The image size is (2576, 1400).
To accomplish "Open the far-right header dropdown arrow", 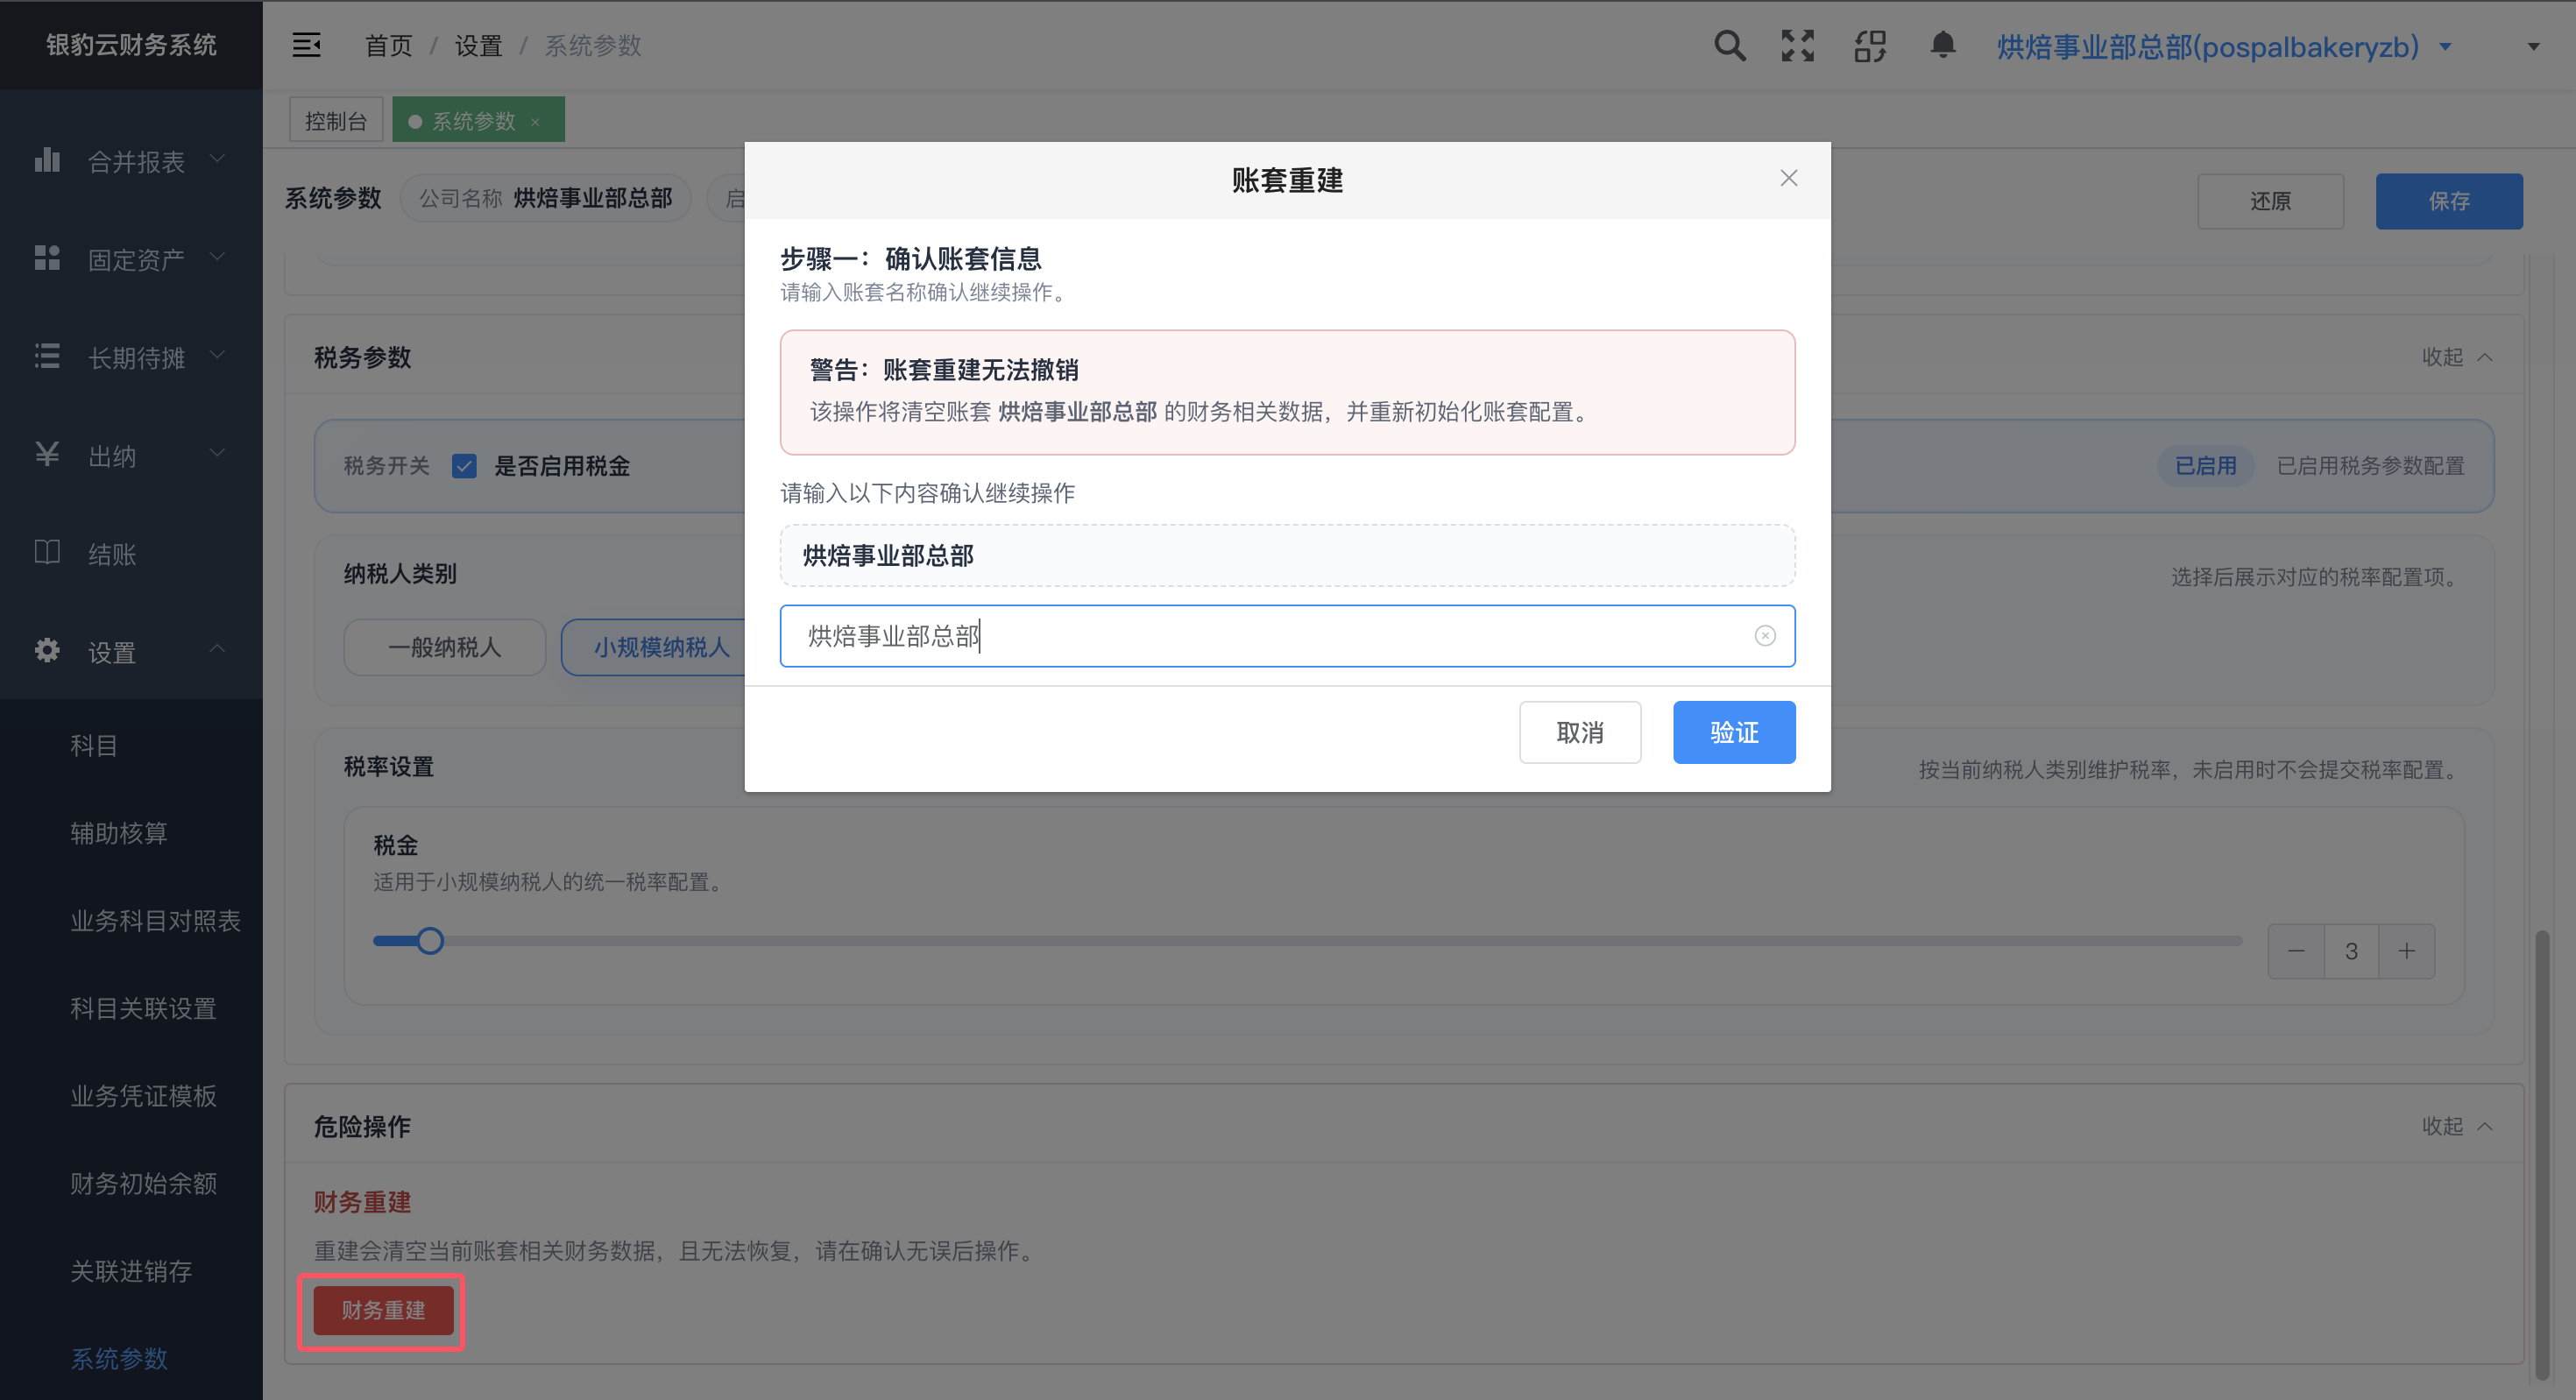I will [x=2533, y=46].
